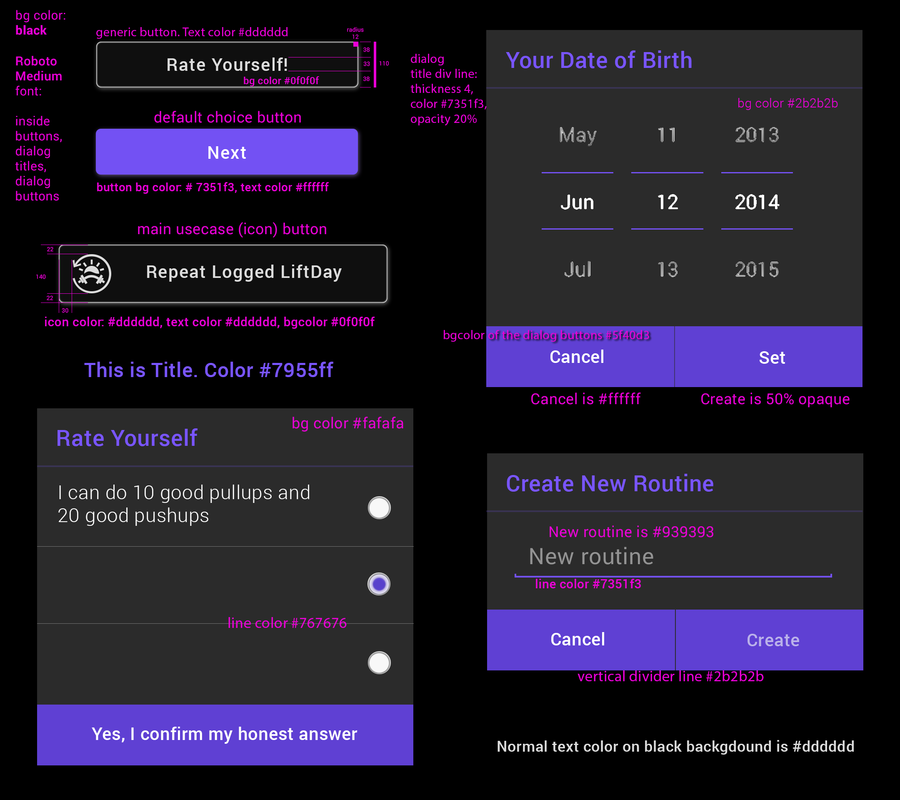The height and width of the screenshot is (800, 900).
Task: Select radio button for 10 good pullups option
Action: click(x=379, y=508)
